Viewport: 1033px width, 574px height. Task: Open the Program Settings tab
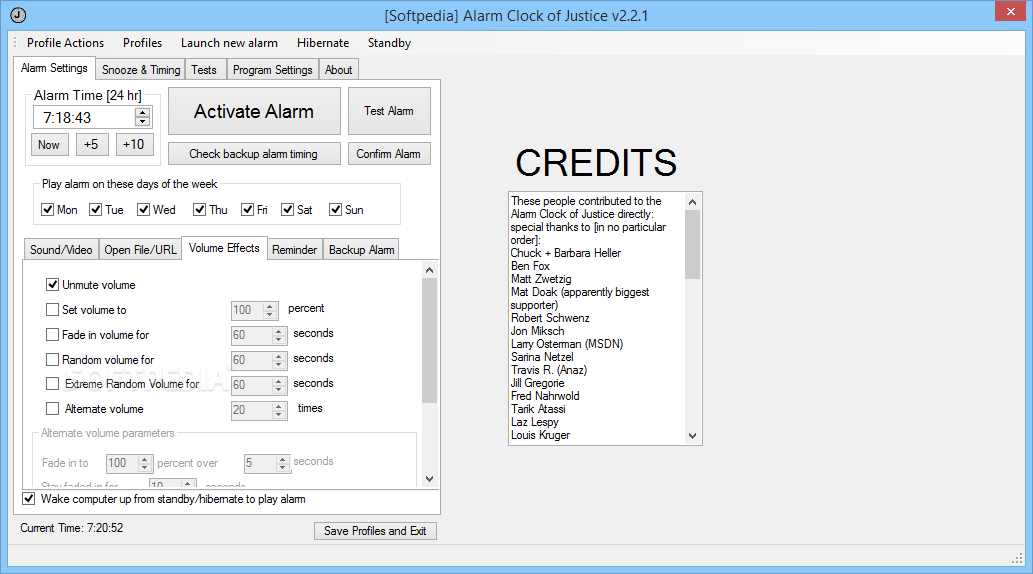click(273, 70)
